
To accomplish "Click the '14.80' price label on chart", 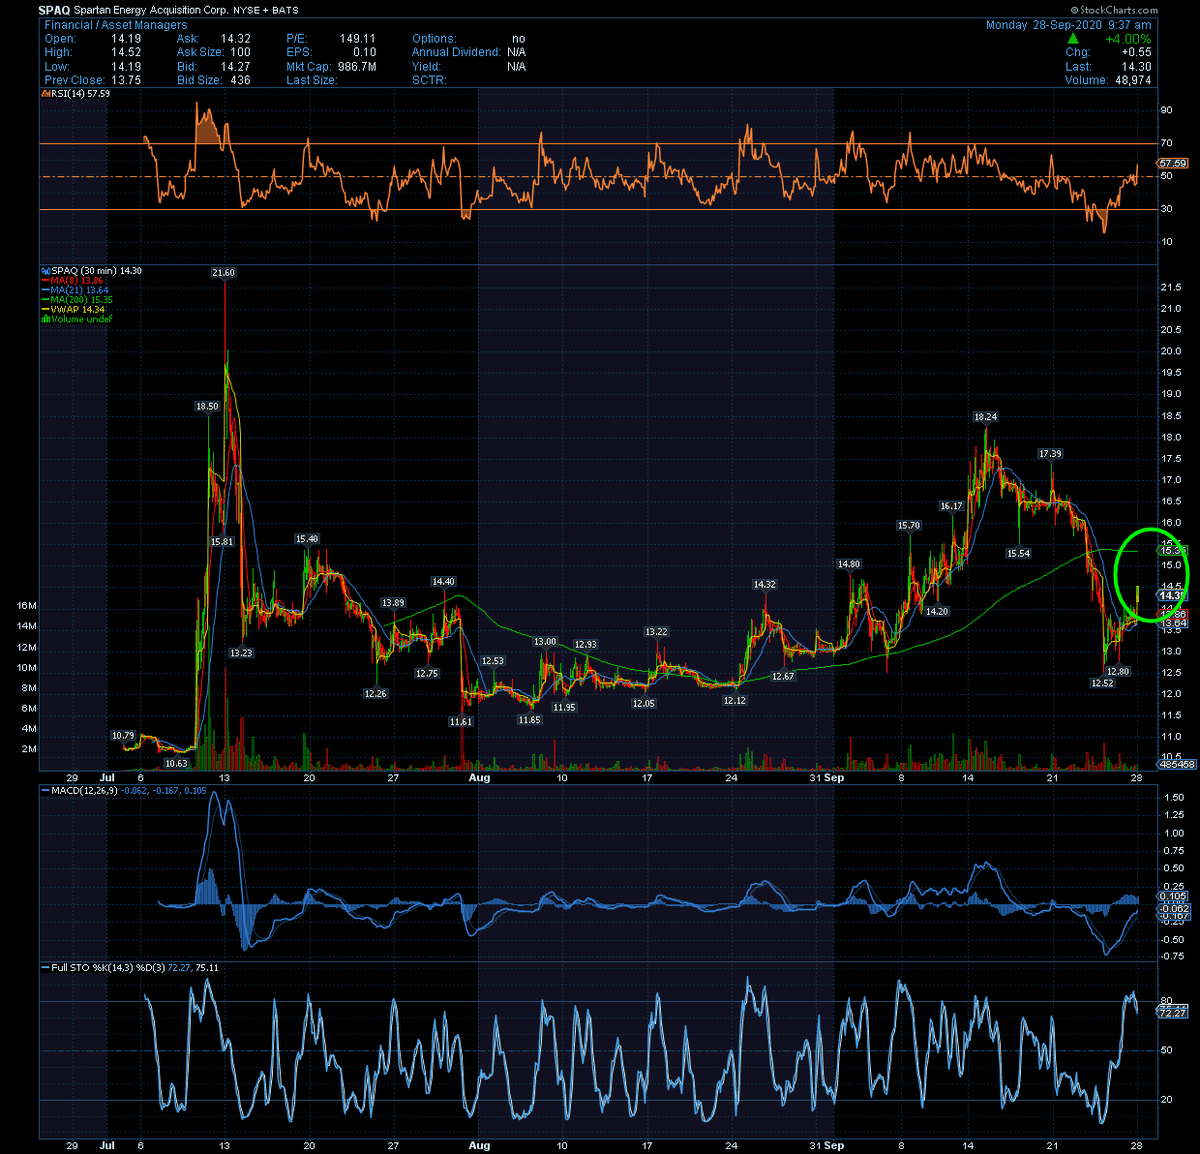I will (x=848, y=564).
